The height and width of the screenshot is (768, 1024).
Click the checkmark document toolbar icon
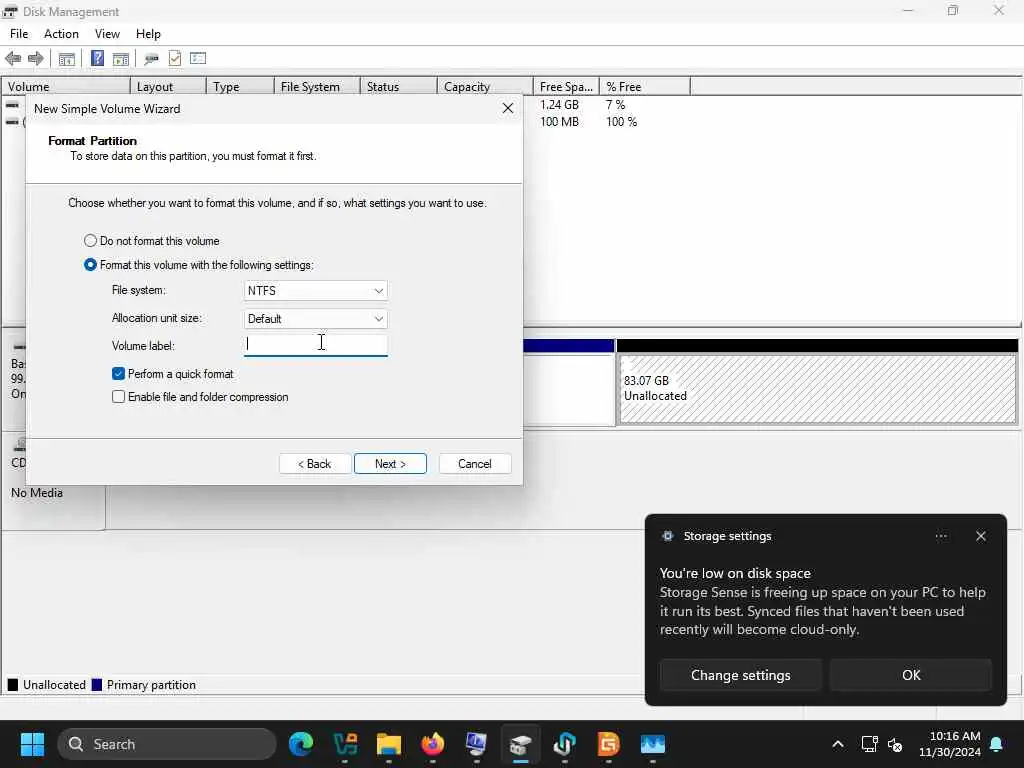[x=175, y=58]
